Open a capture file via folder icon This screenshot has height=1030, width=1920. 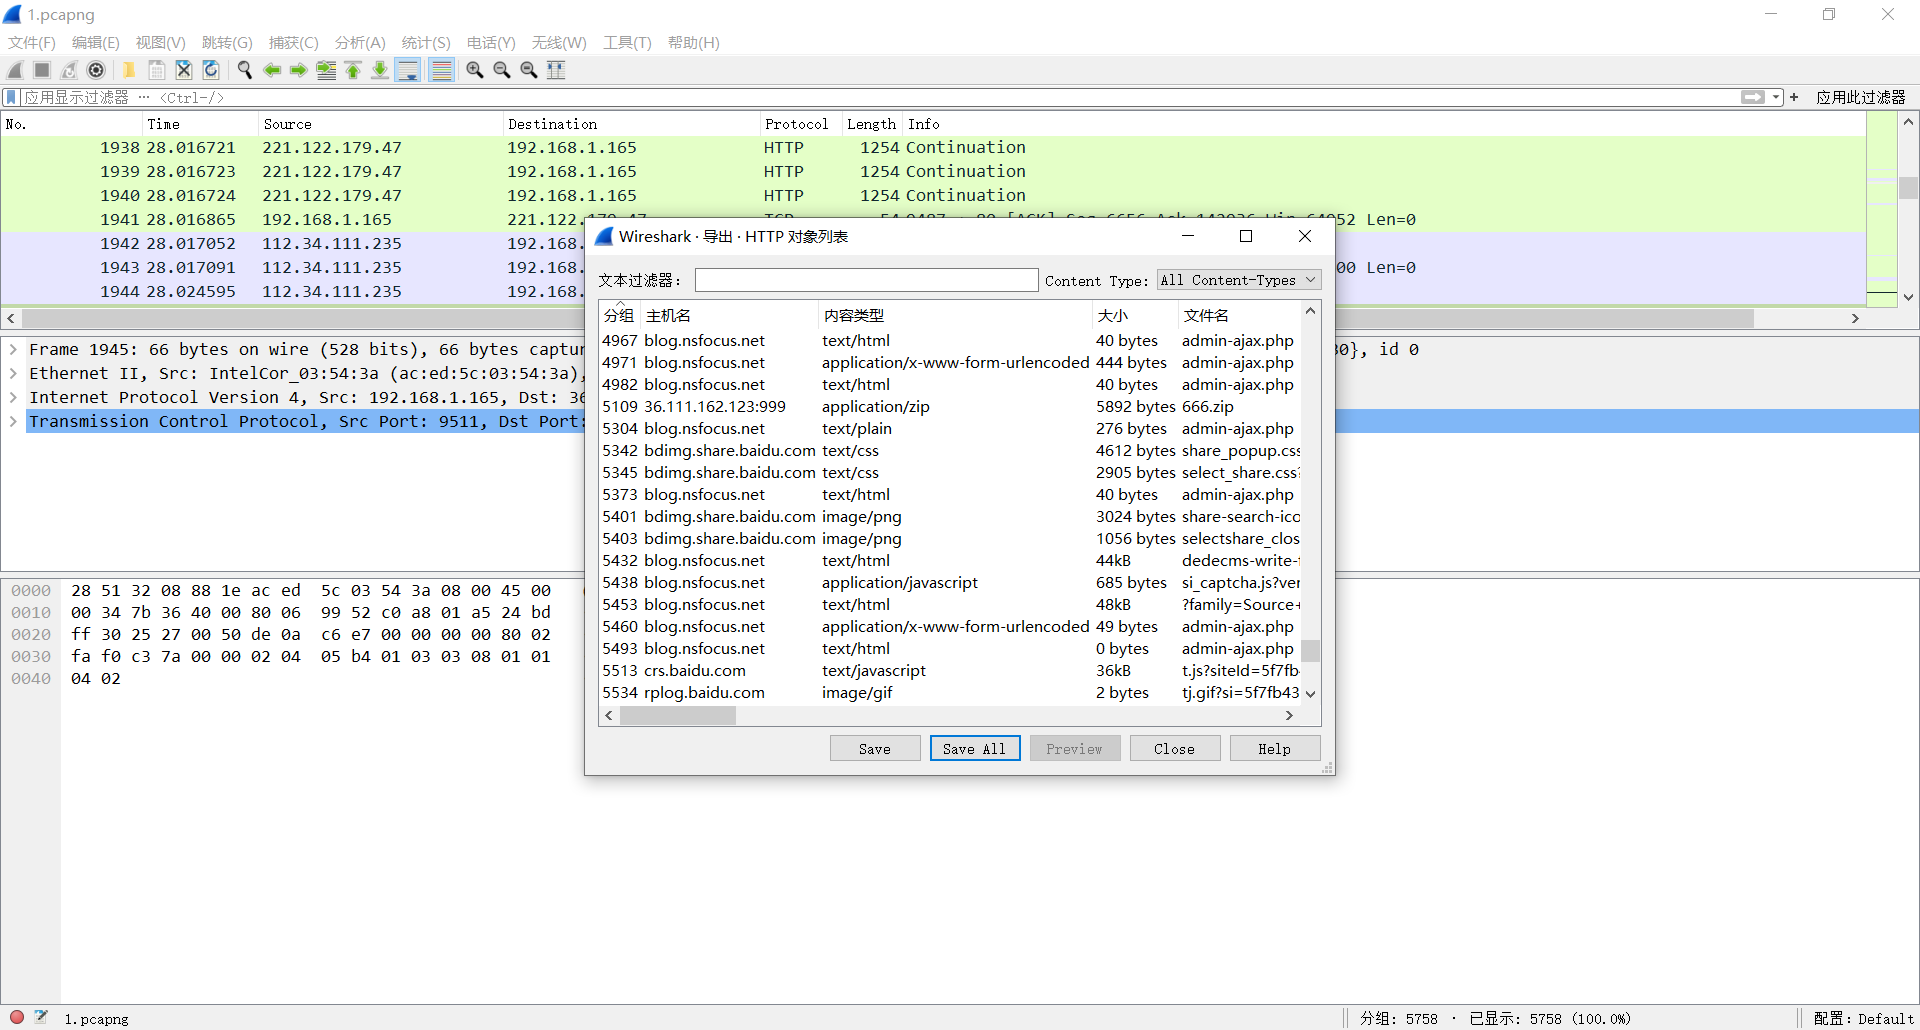[129, 70]
